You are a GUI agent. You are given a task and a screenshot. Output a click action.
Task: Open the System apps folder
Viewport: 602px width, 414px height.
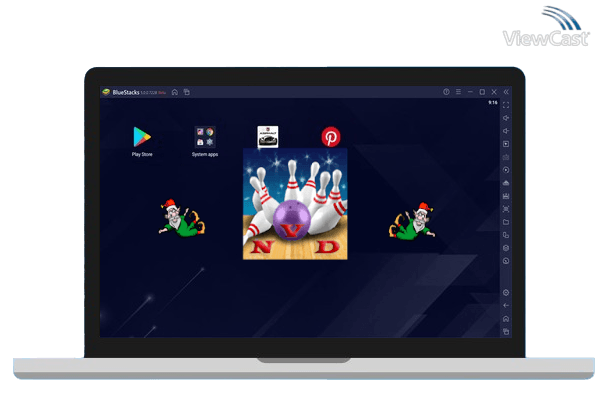point(205,137)
